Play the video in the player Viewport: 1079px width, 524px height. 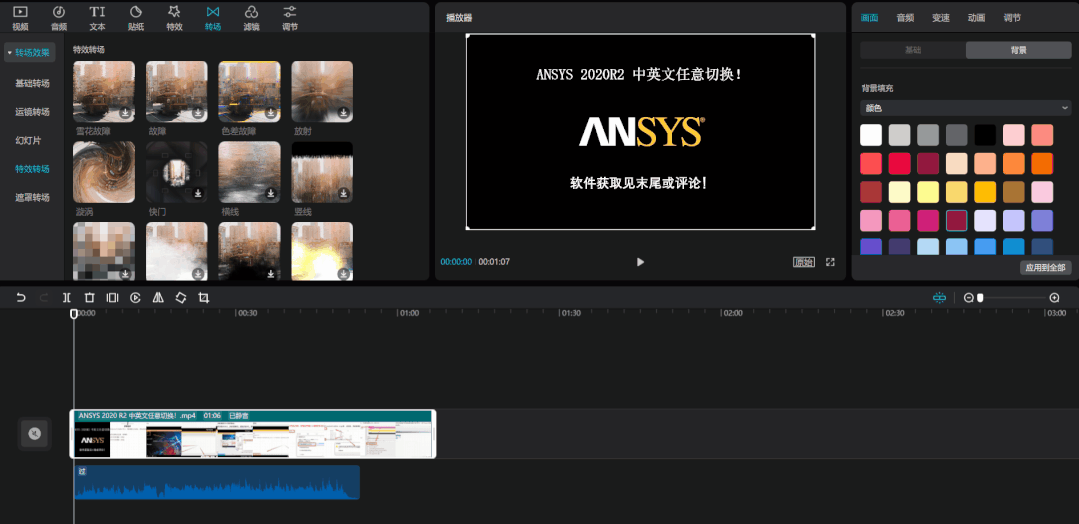tap(640, 262)
